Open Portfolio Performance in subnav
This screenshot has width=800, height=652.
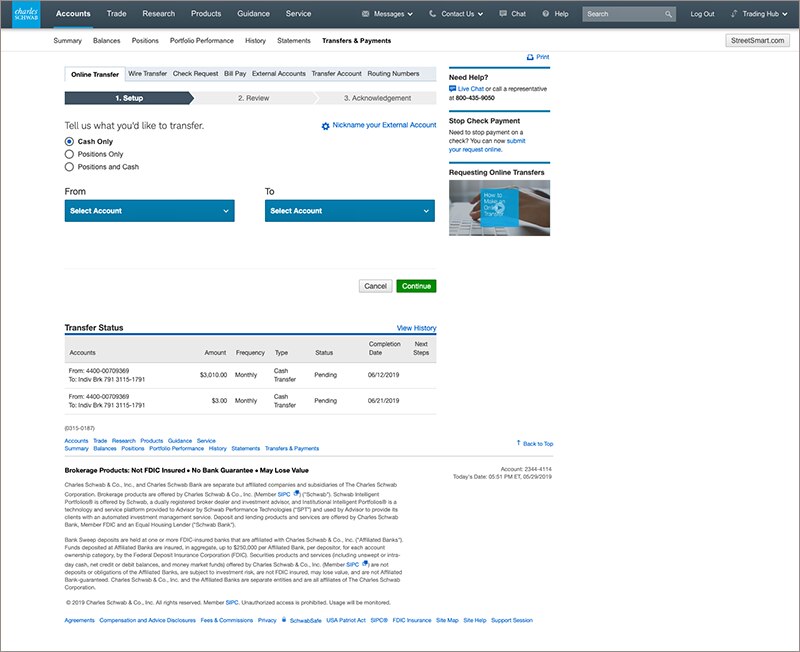202,41
